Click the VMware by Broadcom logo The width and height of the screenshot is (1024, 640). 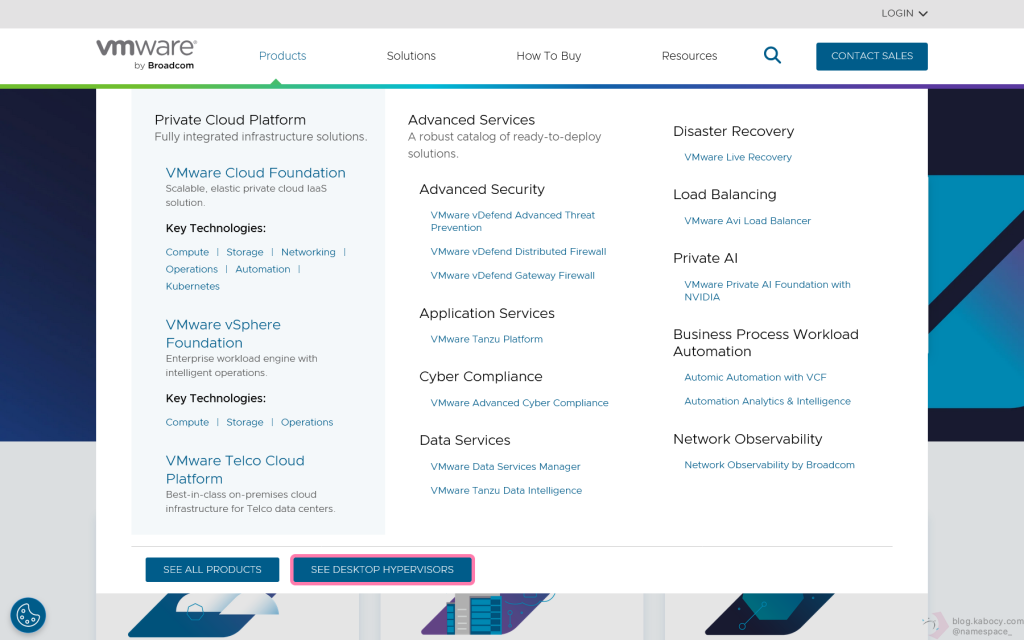click(146, 55)
